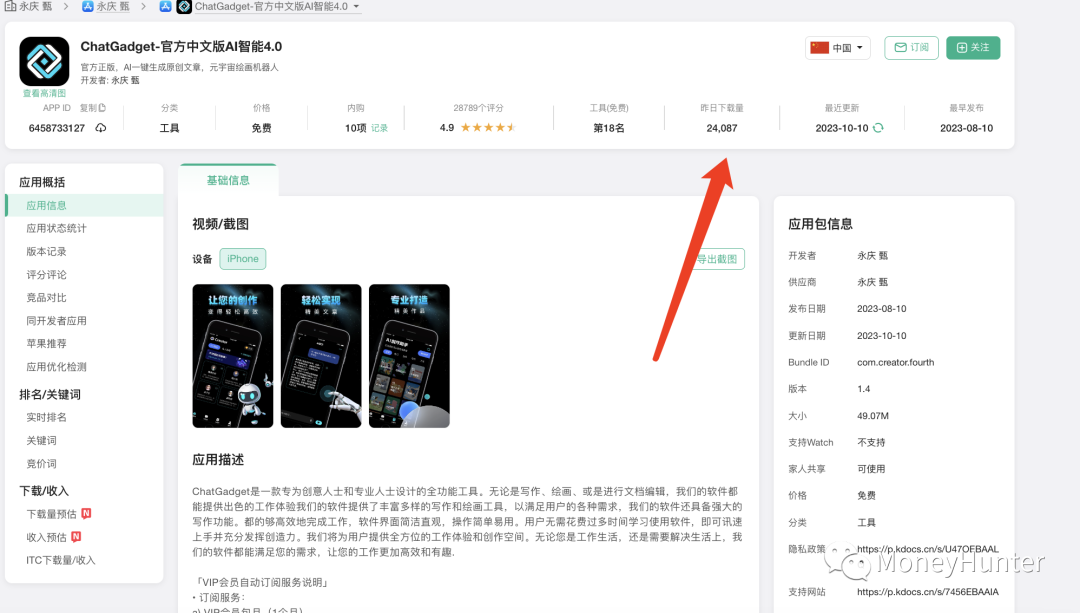Copy the APP ID using the copy icon
Screen dimensions: 1080x613
pos(103,107)
